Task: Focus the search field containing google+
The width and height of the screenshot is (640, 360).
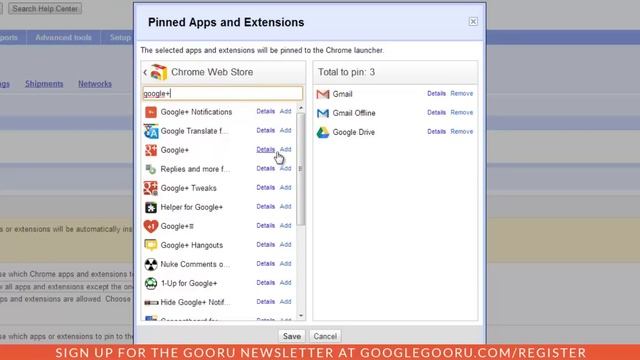Action: tap(223, 93)
